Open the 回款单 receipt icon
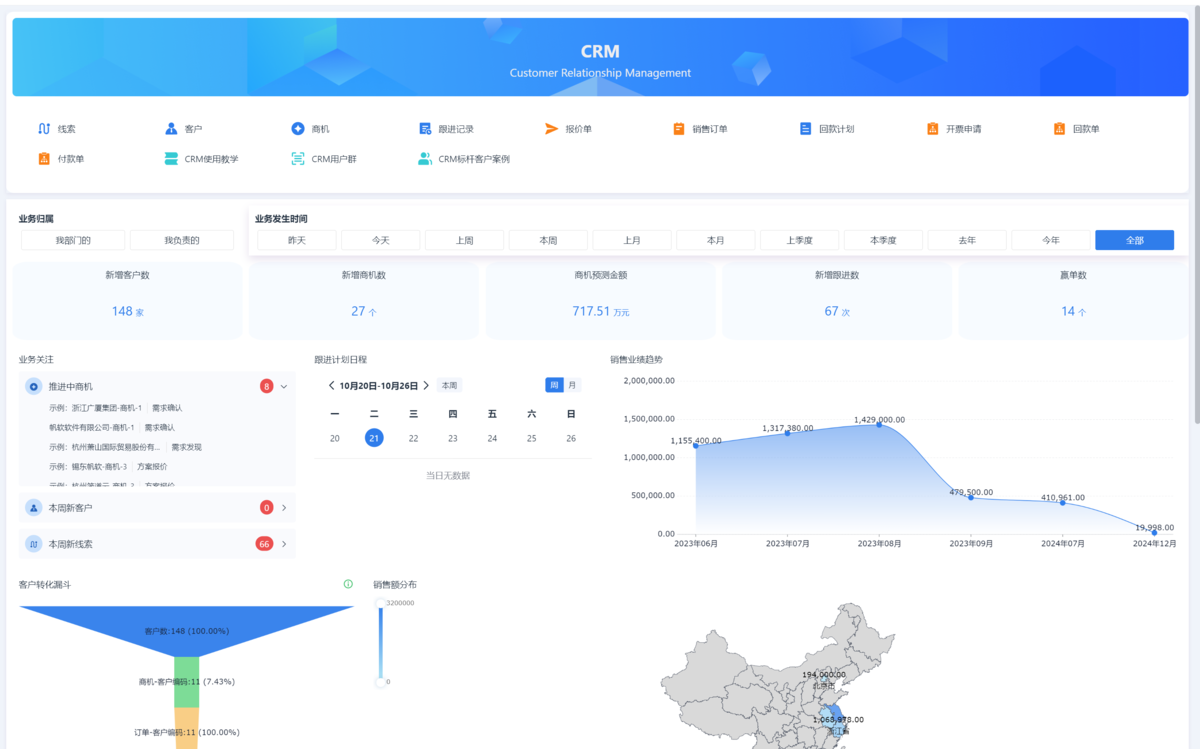 1060,129
